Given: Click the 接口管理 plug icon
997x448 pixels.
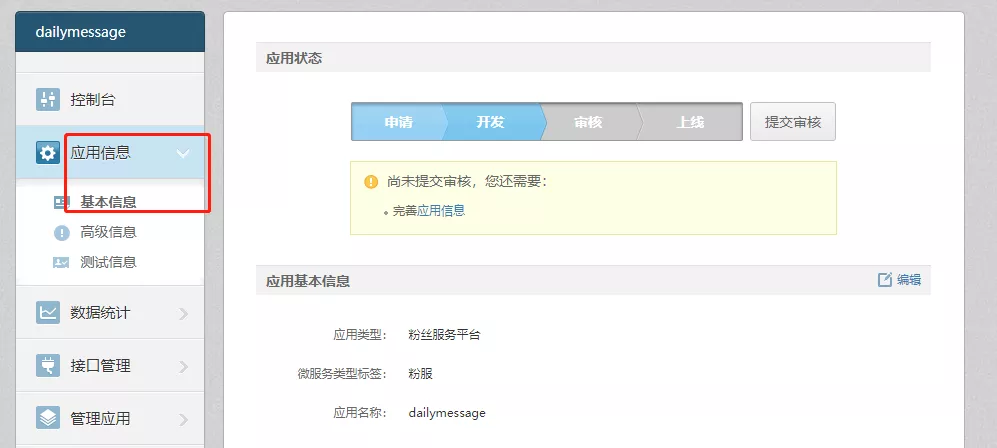Looking at the screenshot, I should [x=48, y=365].
